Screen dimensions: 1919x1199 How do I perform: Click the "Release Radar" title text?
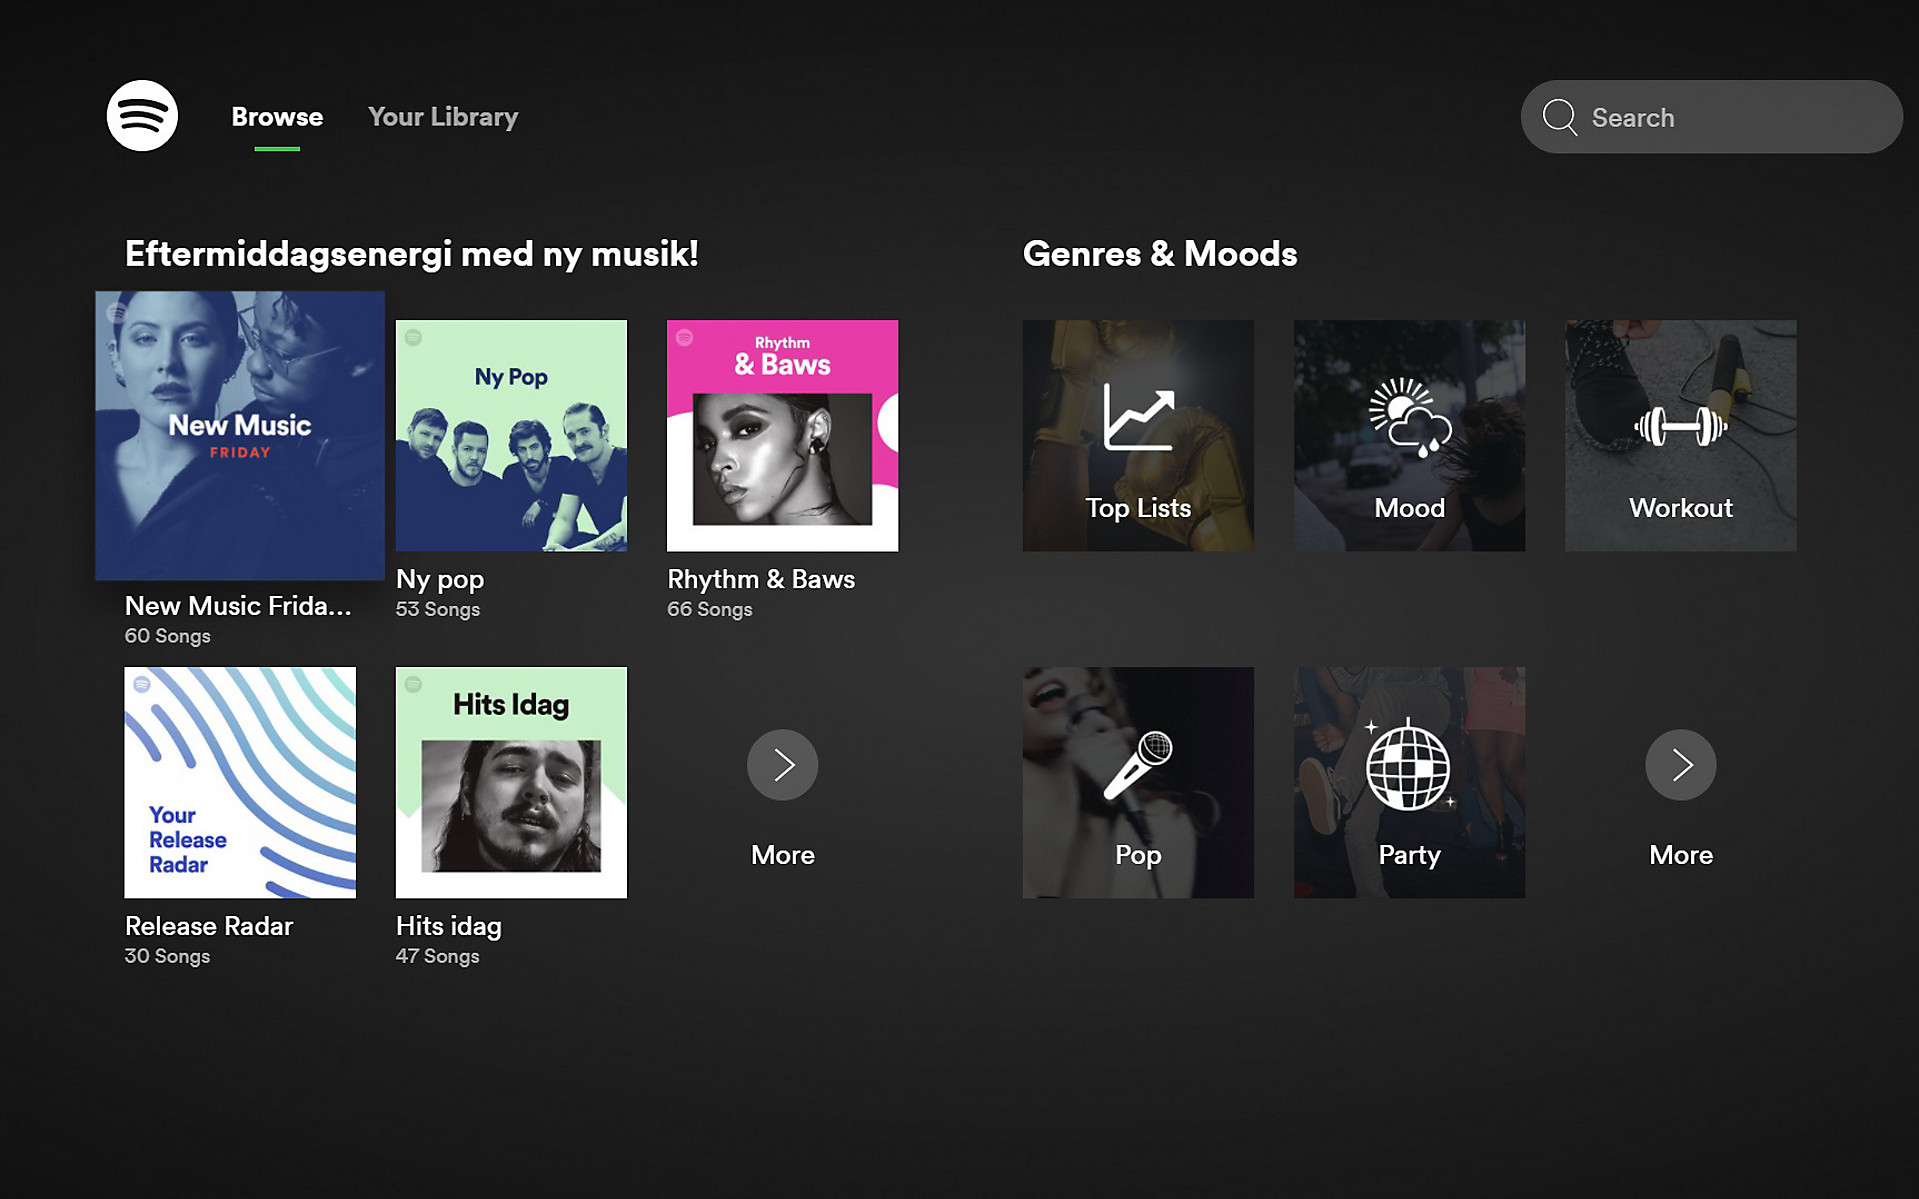click(209, 926)
